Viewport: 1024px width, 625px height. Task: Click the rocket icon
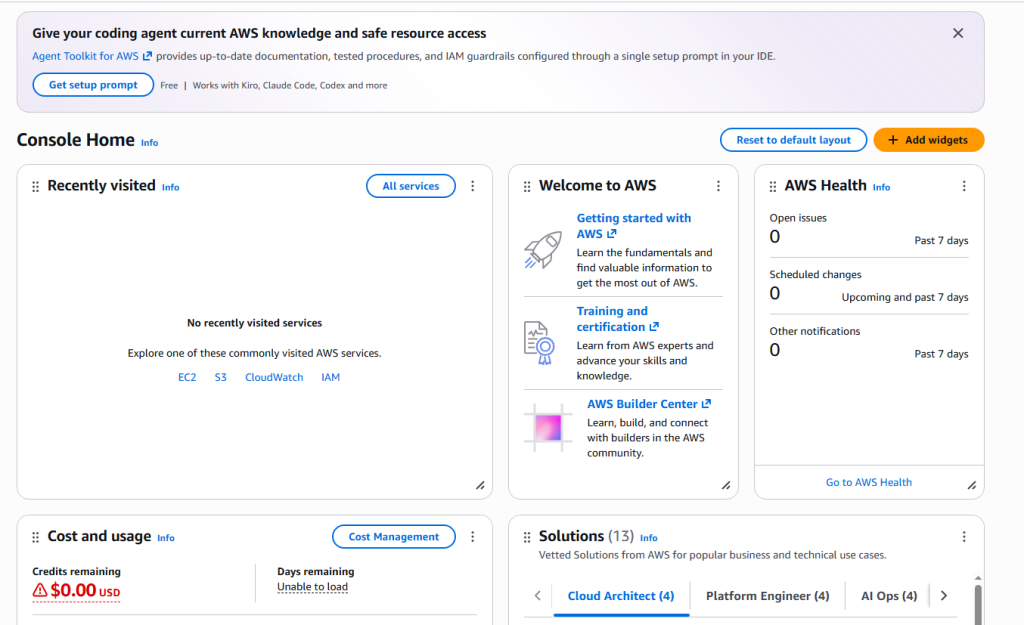tap(543, 249)
